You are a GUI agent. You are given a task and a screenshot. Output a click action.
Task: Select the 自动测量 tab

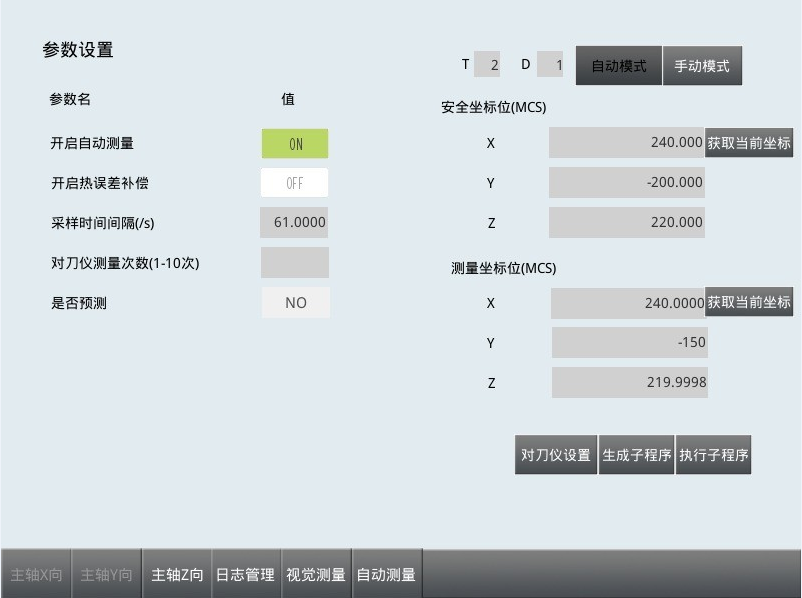click(387, 575)
